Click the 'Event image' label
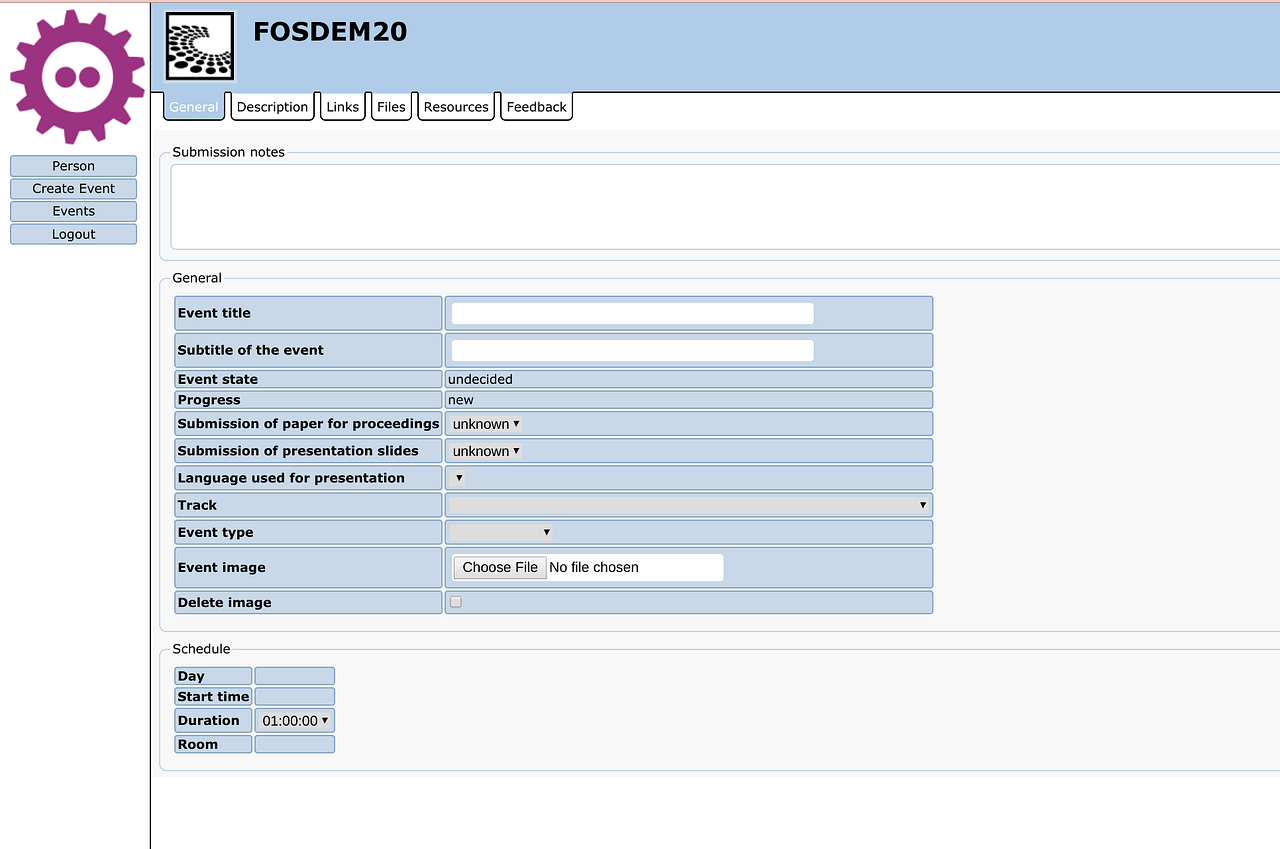 point(222,567)
